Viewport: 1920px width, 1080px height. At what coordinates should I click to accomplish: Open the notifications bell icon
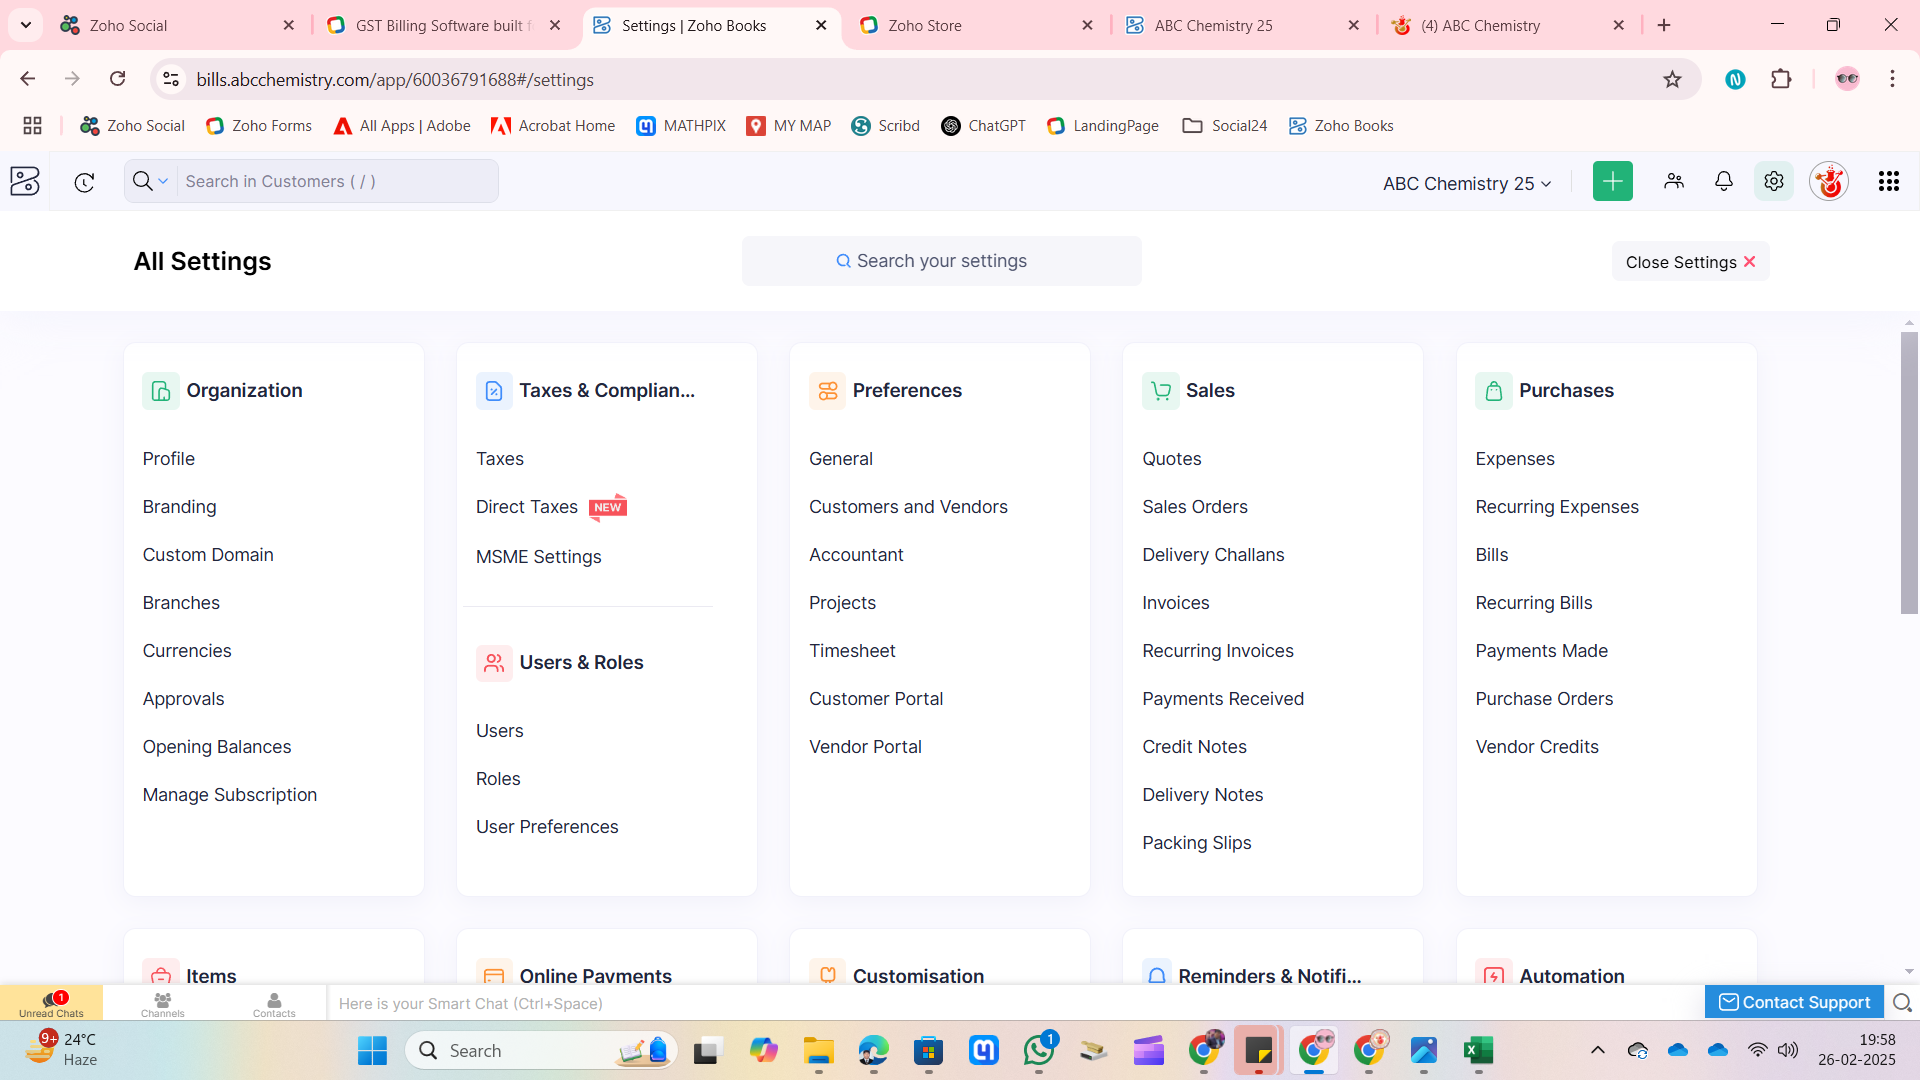(x=1723, y=181)
